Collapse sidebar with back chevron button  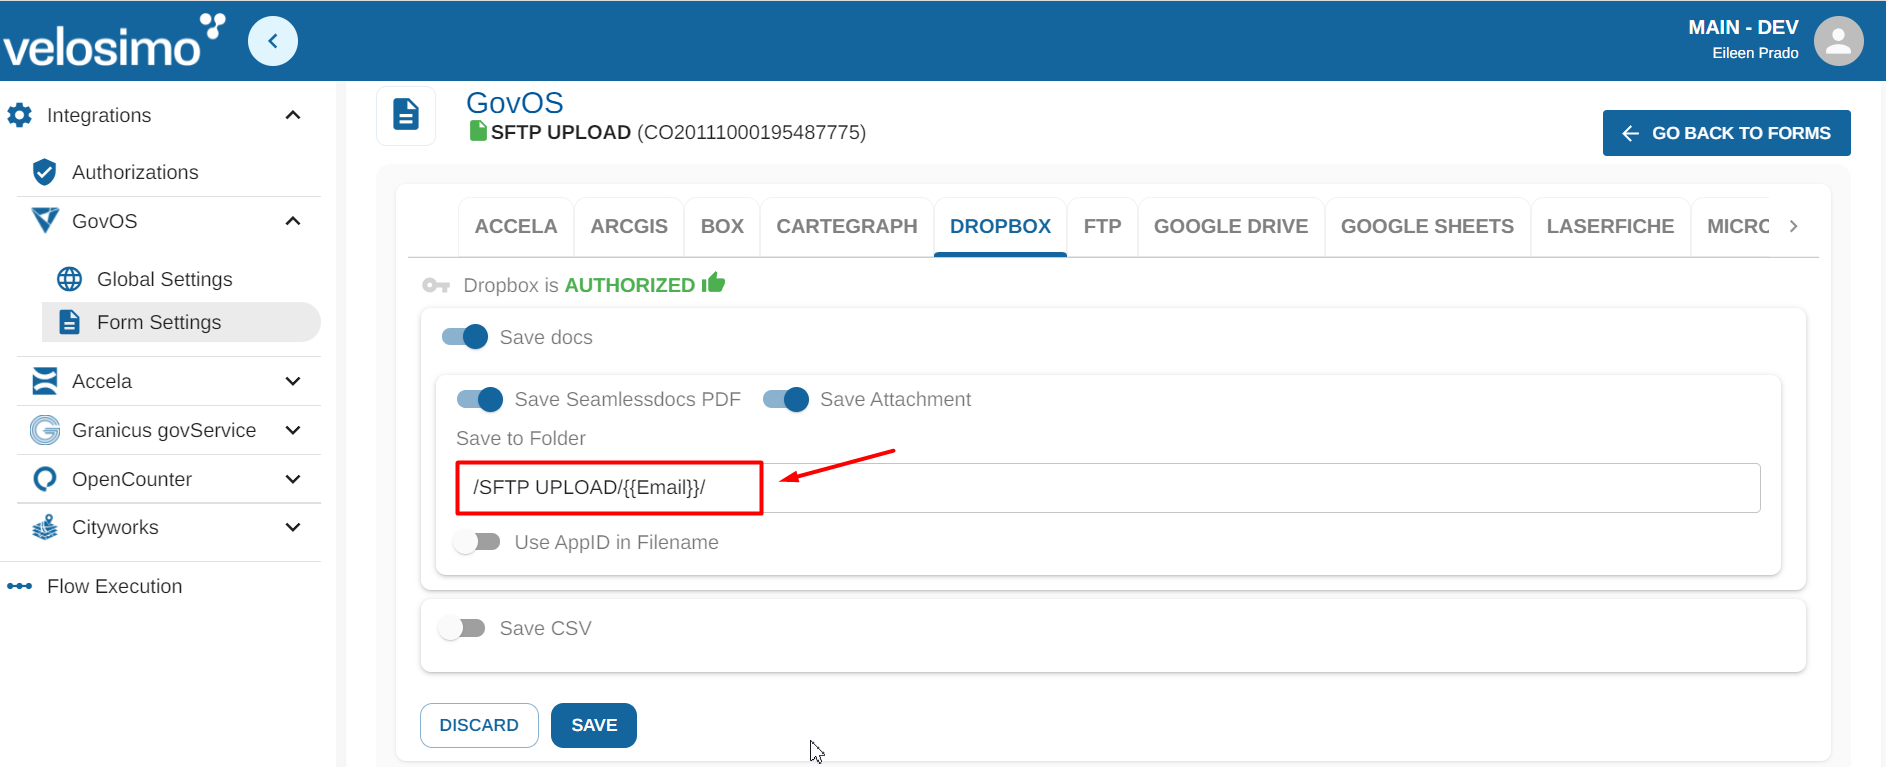coord(273,41)
